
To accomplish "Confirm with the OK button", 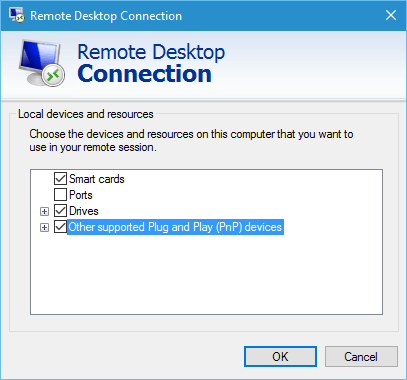I will point(280,357).
